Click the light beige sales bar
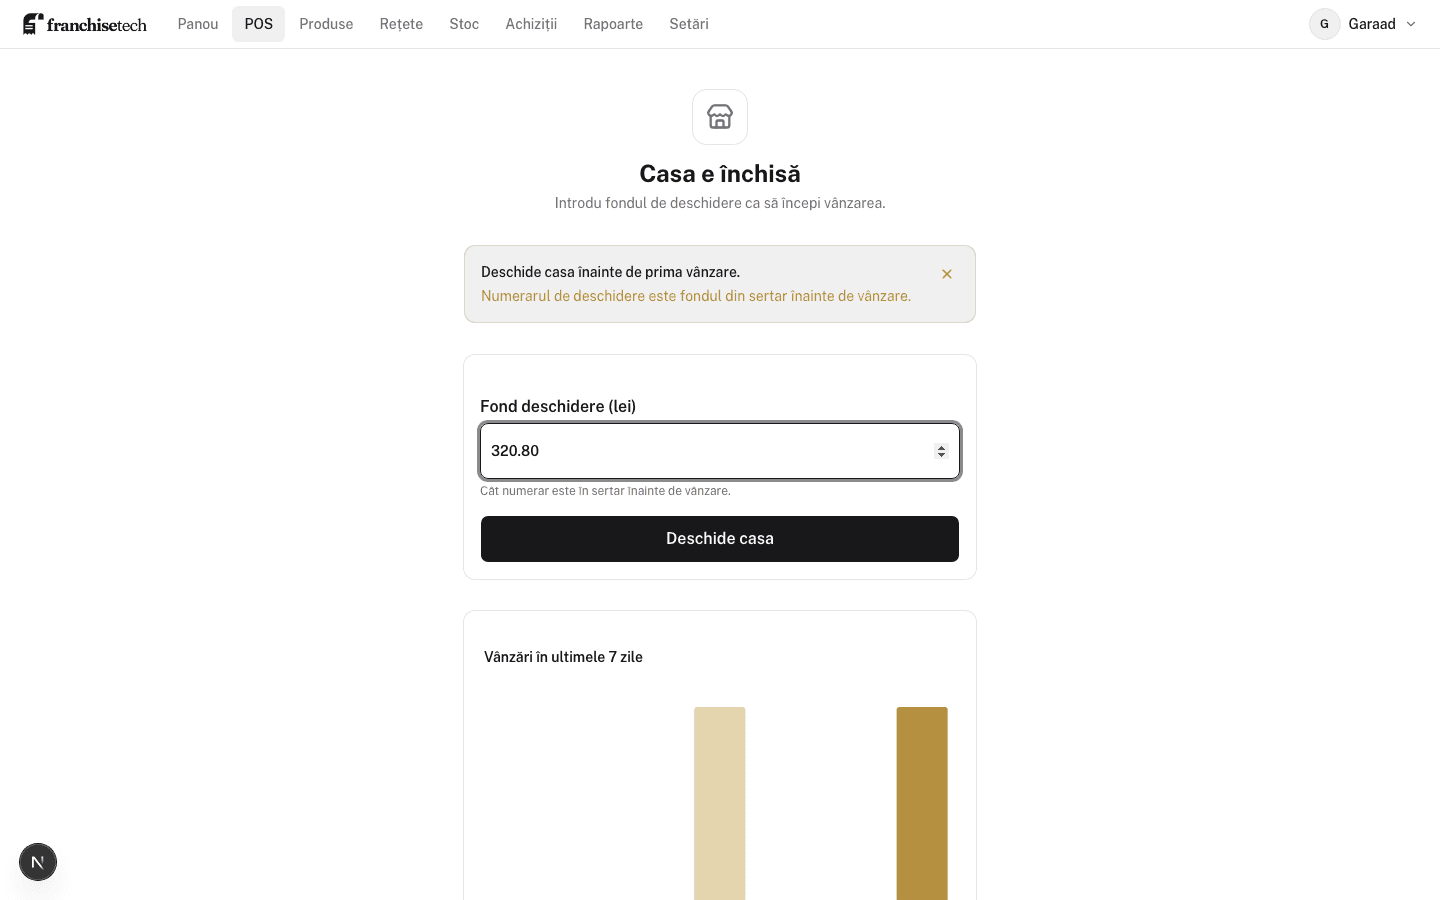 click(720, 803)
